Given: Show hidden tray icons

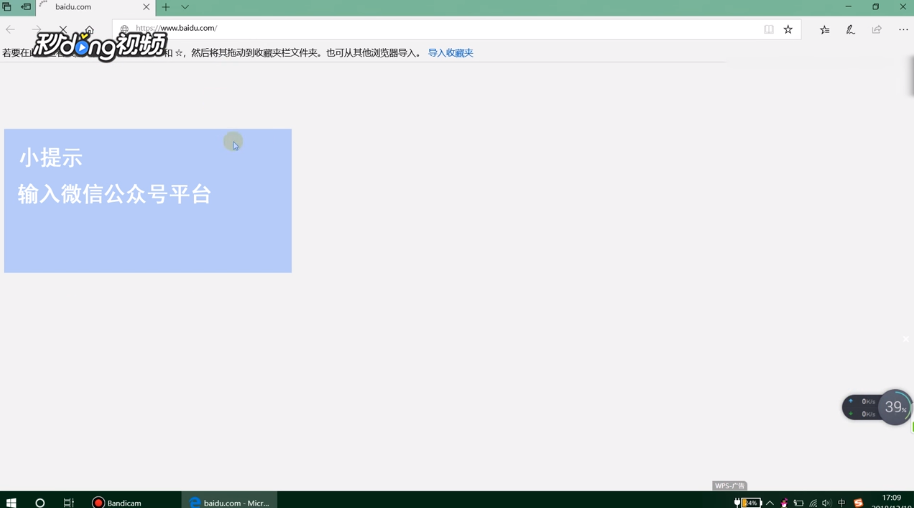Looking at the screenshot, I should click(x=770, y=503).
